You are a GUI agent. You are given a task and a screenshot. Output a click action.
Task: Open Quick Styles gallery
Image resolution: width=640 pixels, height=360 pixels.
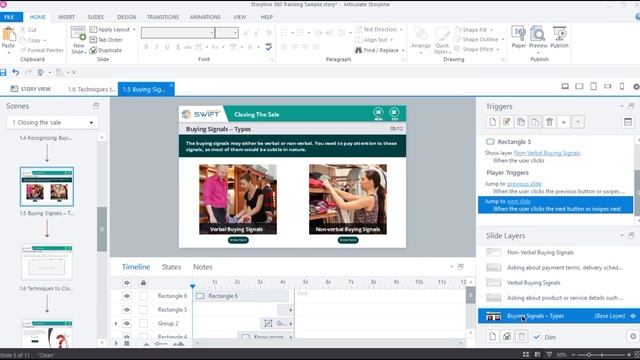coord(442,40)
